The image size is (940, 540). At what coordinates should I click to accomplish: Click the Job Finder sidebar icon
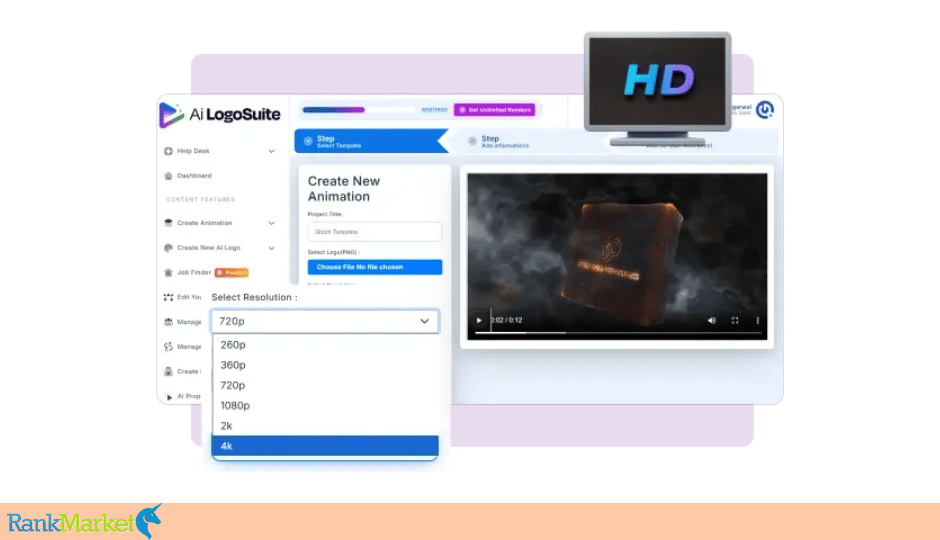(x=168, y=272)
